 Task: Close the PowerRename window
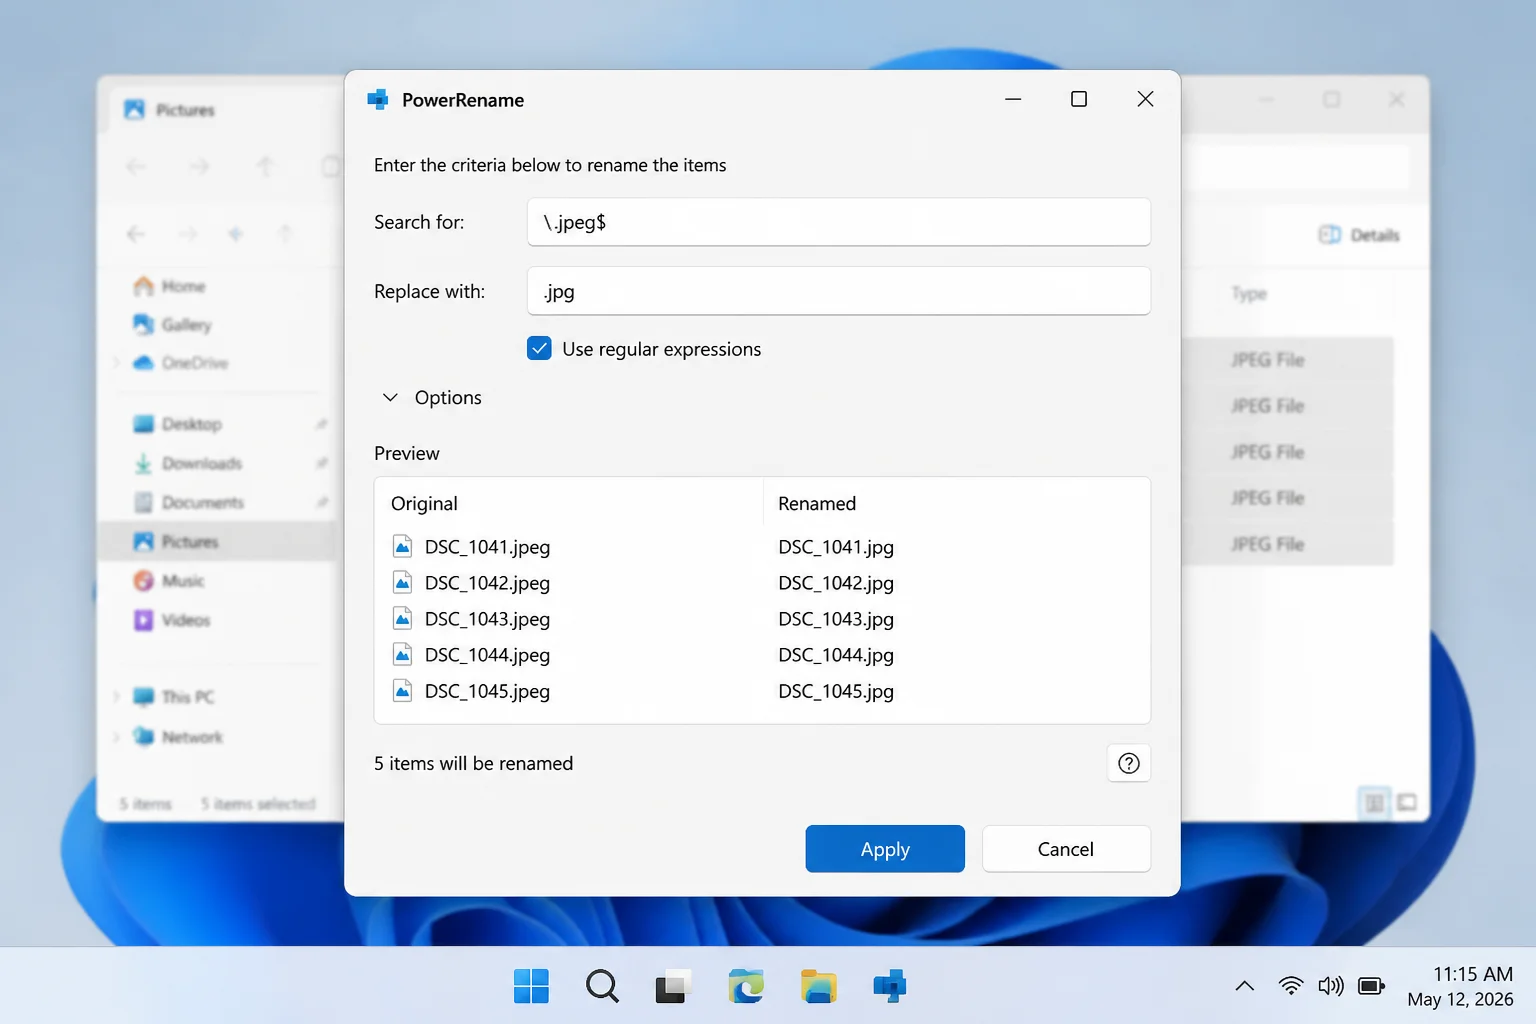tap(1145, 99)
